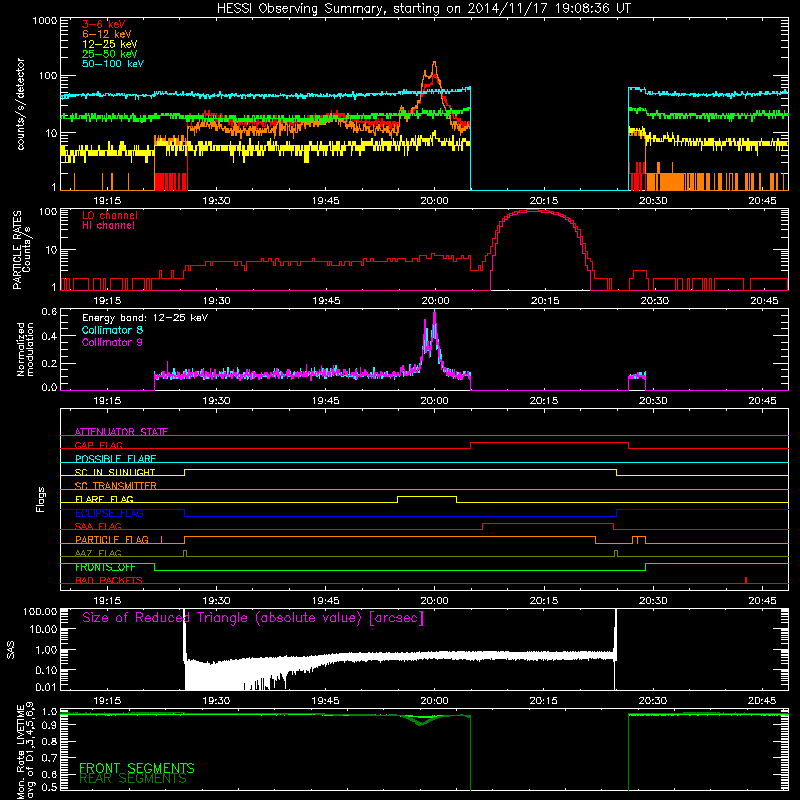Click the 19:15 tick label under the flags panel

[x=107, y=601]
